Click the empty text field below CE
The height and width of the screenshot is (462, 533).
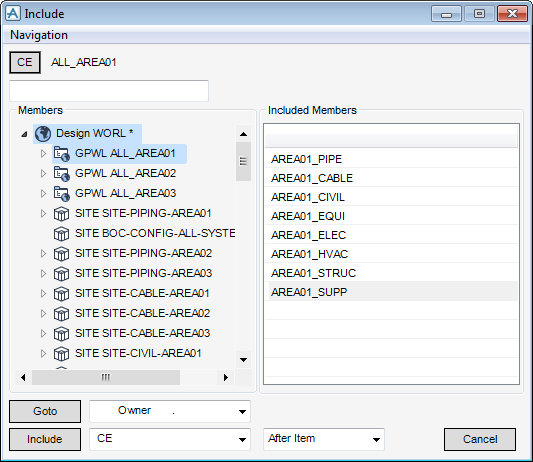(x=109, y=91)
